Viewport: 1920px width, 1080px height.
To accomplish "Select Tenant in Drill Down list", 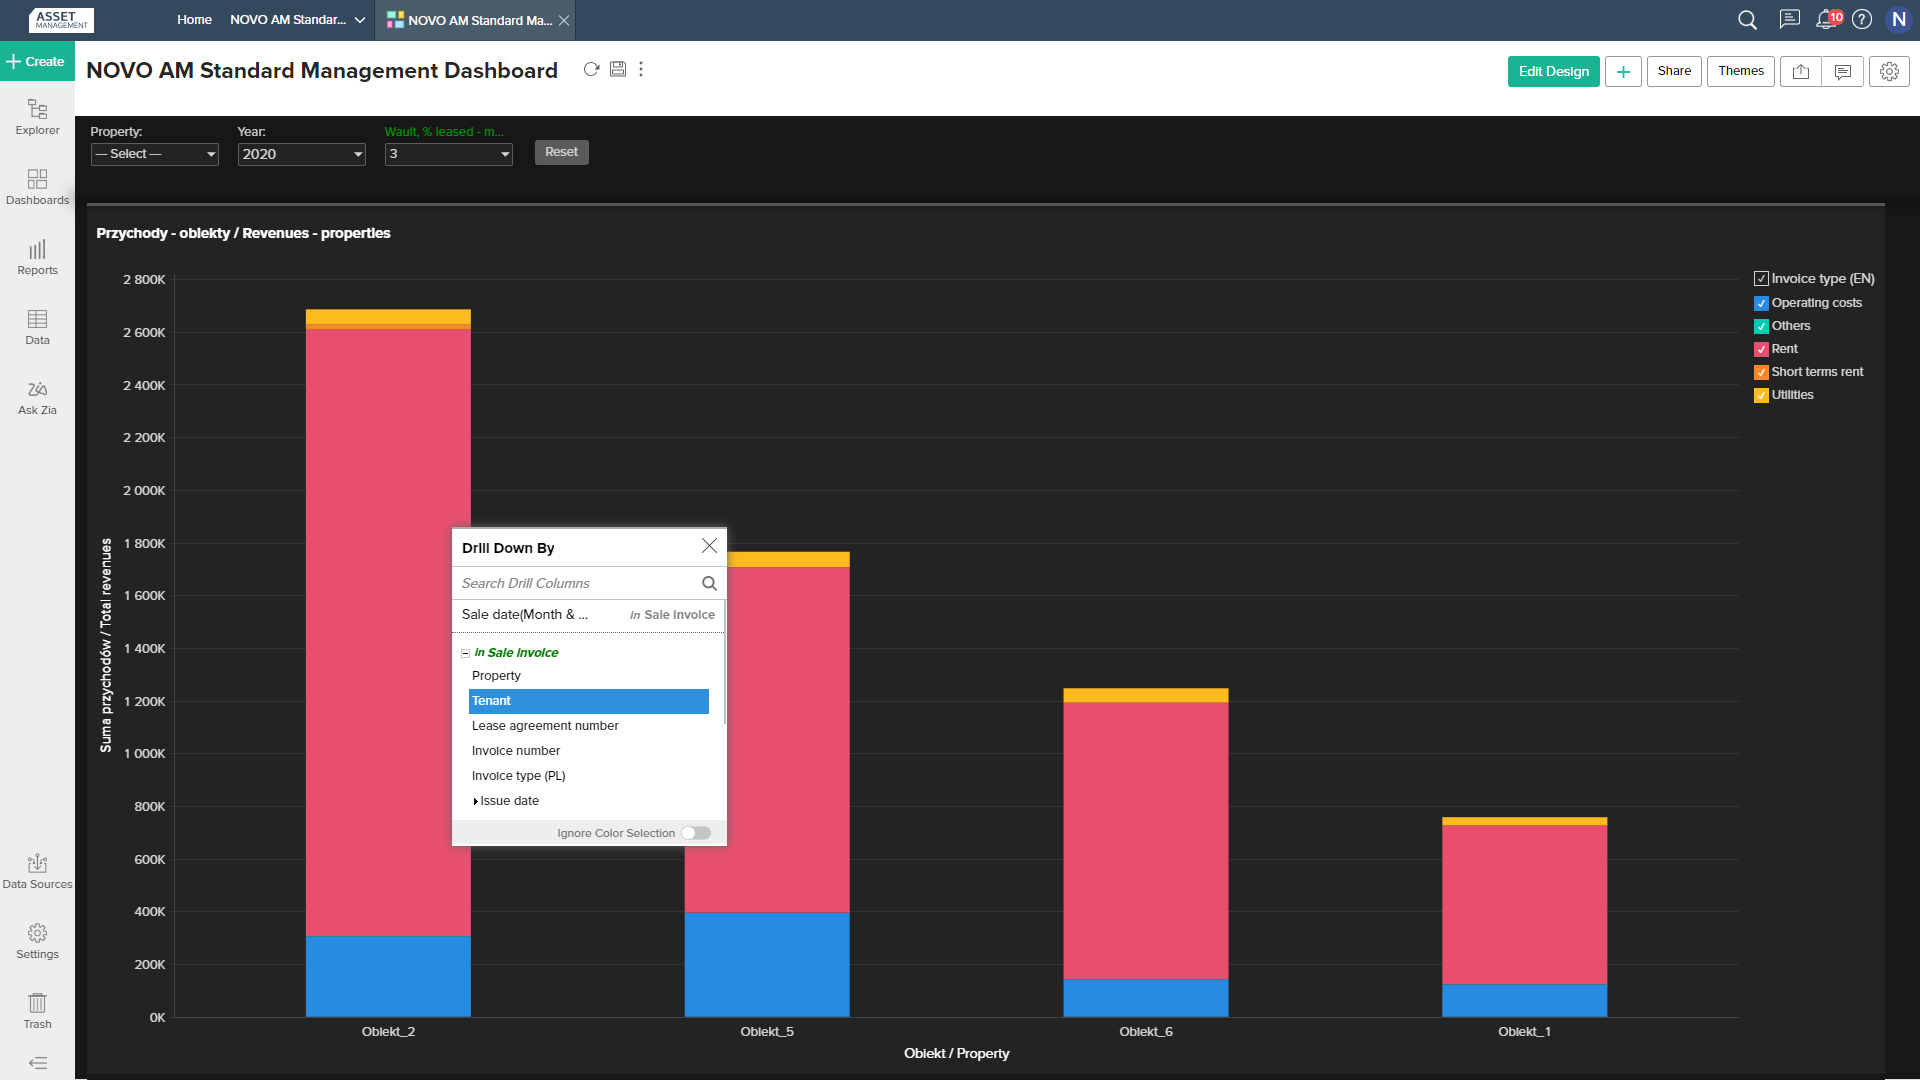I will 588,701.
